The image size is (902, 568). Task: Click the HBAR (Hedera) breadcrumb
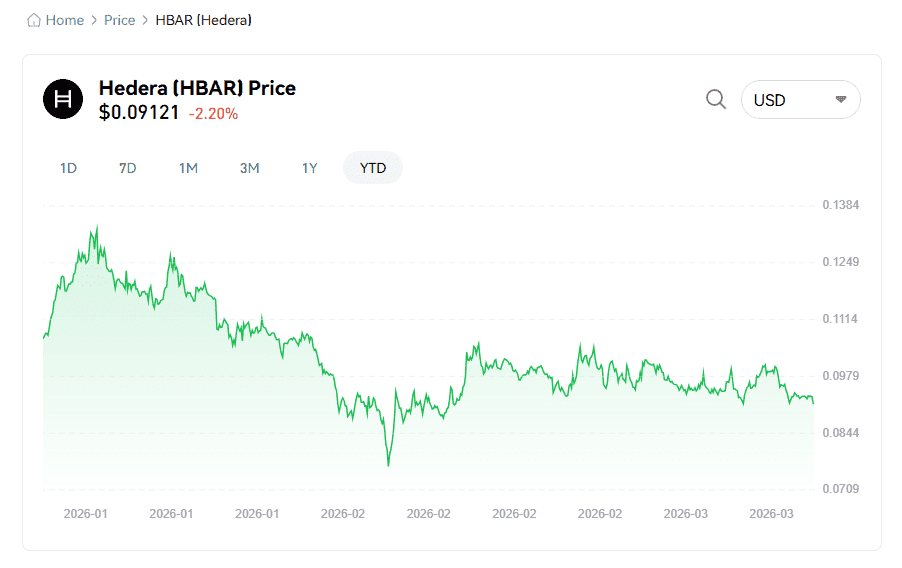[x=203, y=20]
